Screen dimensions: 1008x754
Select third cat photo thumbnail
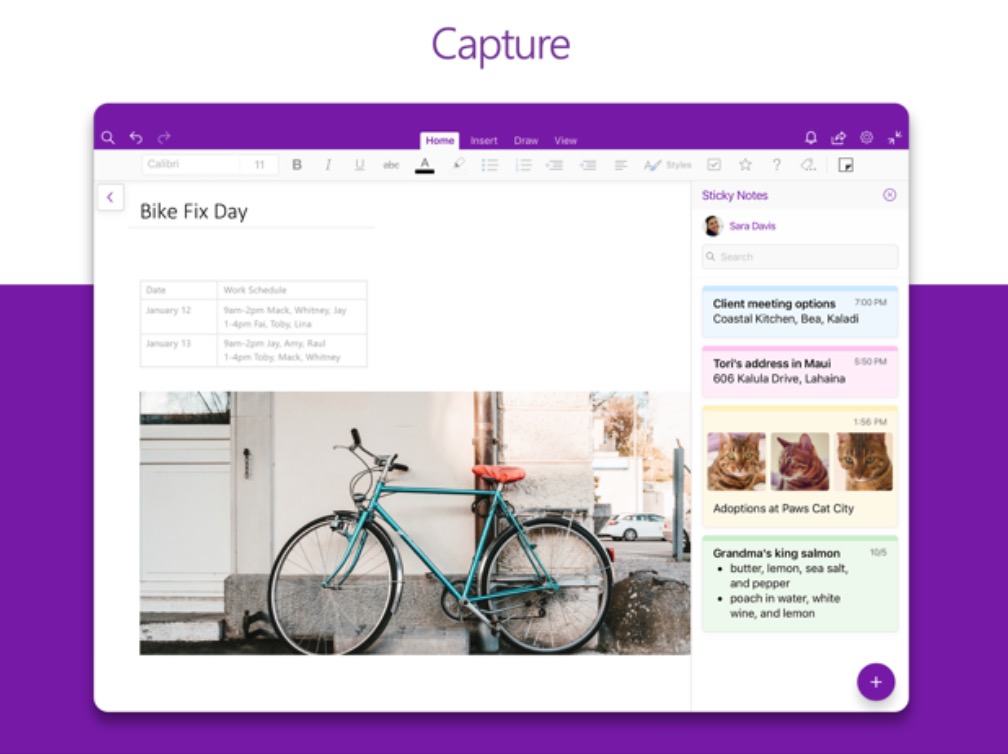[x=864, y=462]
